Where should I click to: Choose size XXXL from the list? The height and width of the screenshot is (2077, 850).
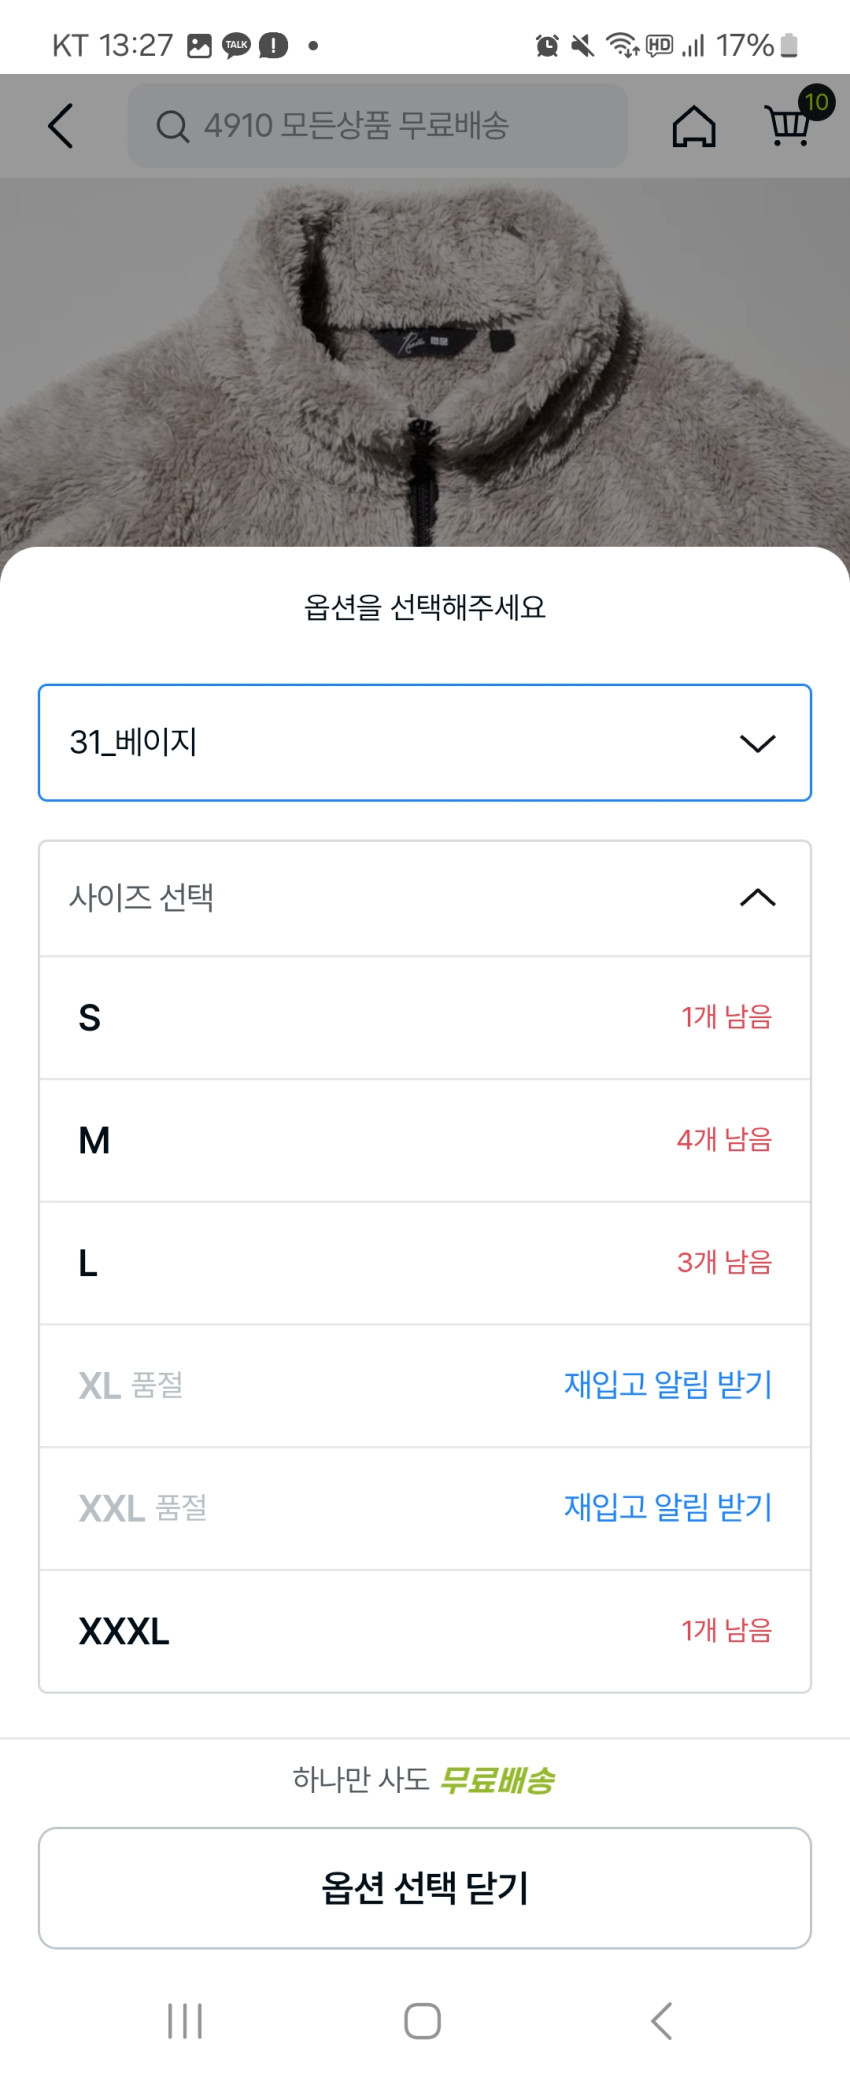(424, 1631)
